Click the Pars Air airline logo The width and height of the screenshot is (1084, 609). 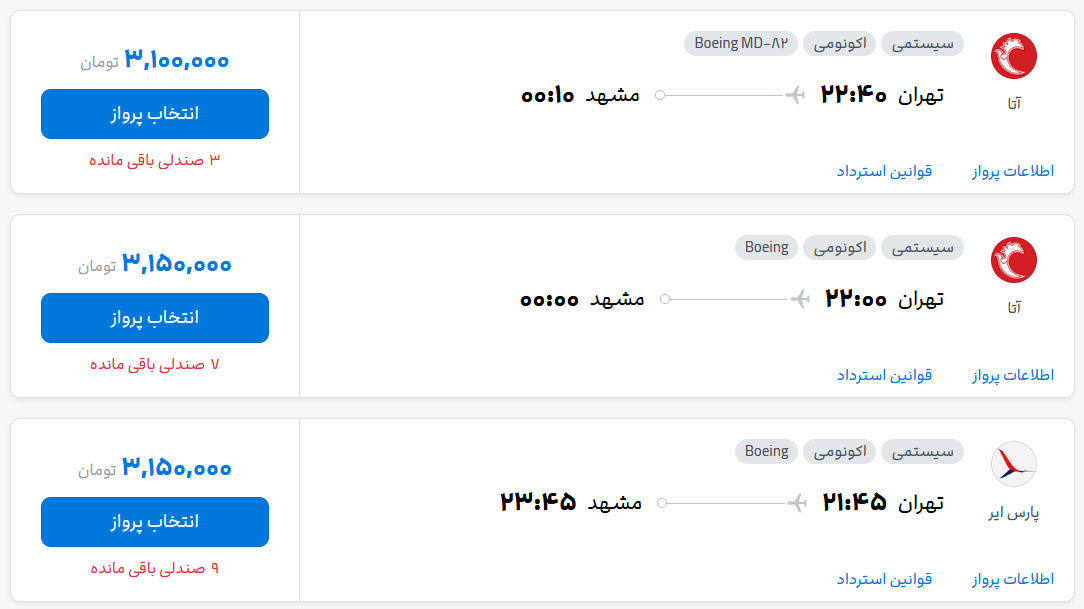tap(1013, 464)
